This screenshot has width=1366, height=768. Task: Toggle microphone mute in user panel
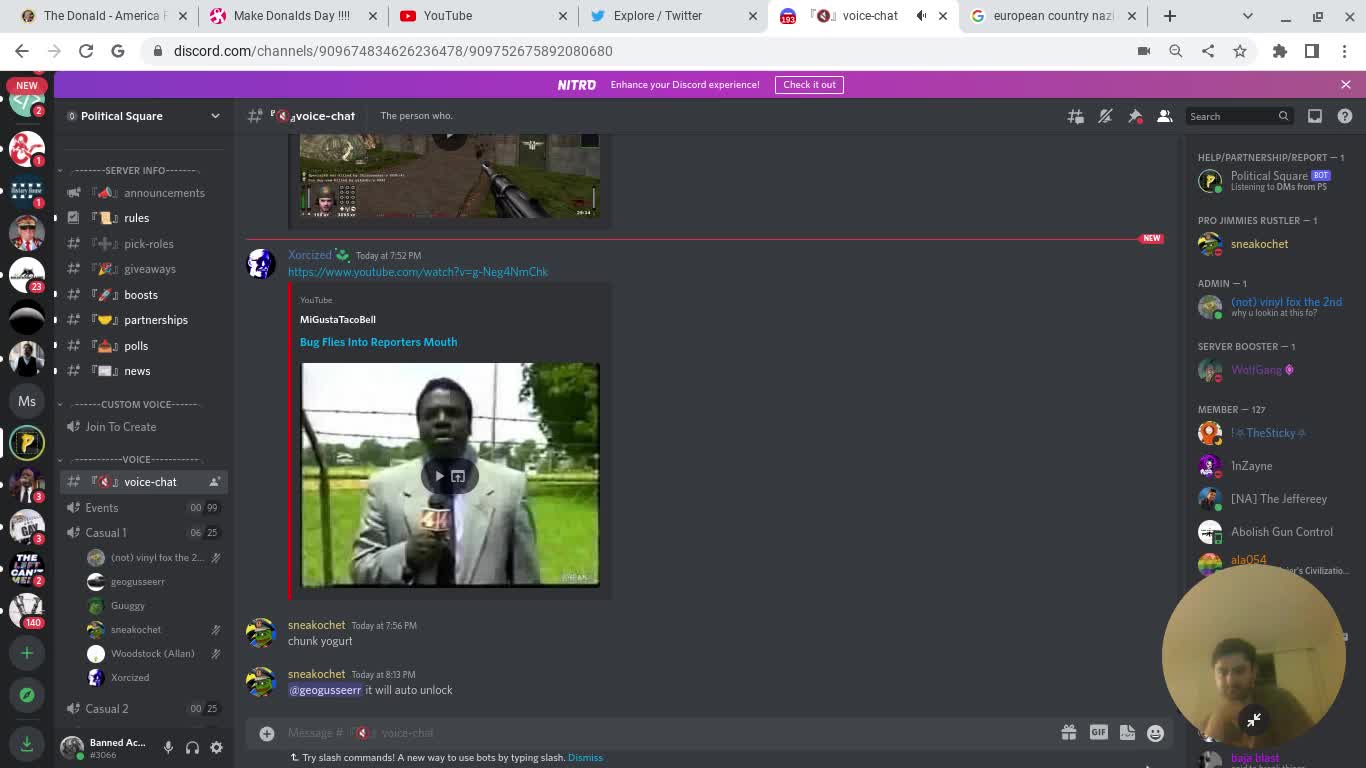coord(168,747)
